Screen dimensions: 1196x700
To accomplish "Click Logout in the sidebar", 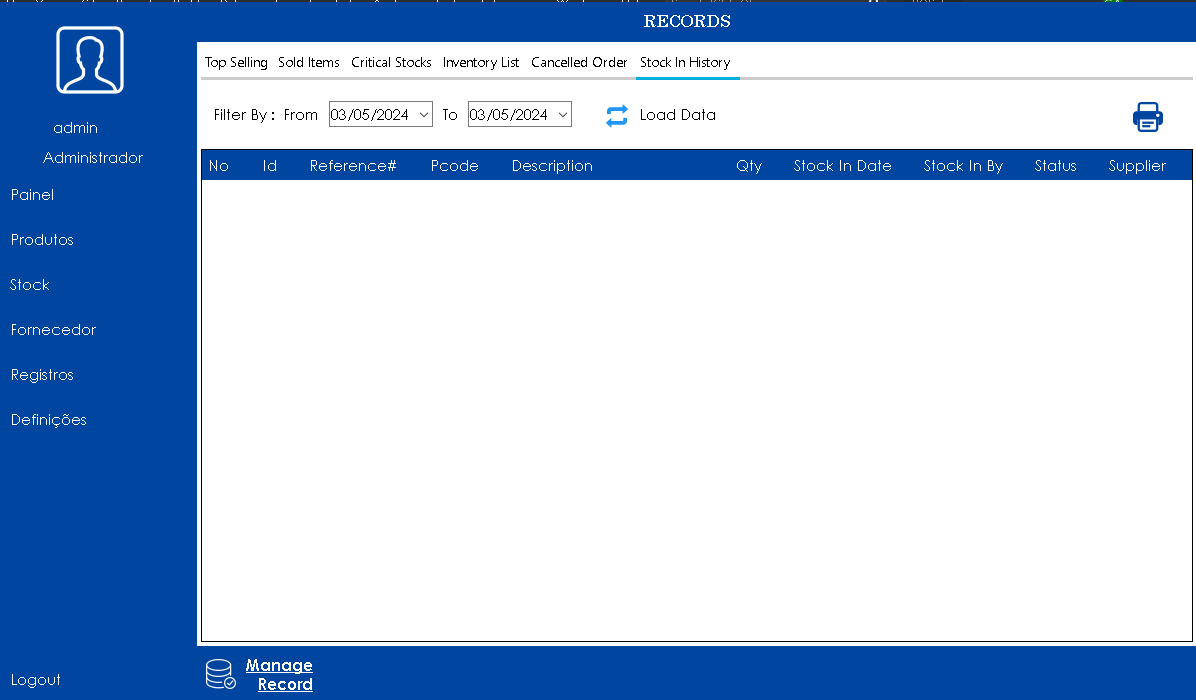I will pos(36,680).
